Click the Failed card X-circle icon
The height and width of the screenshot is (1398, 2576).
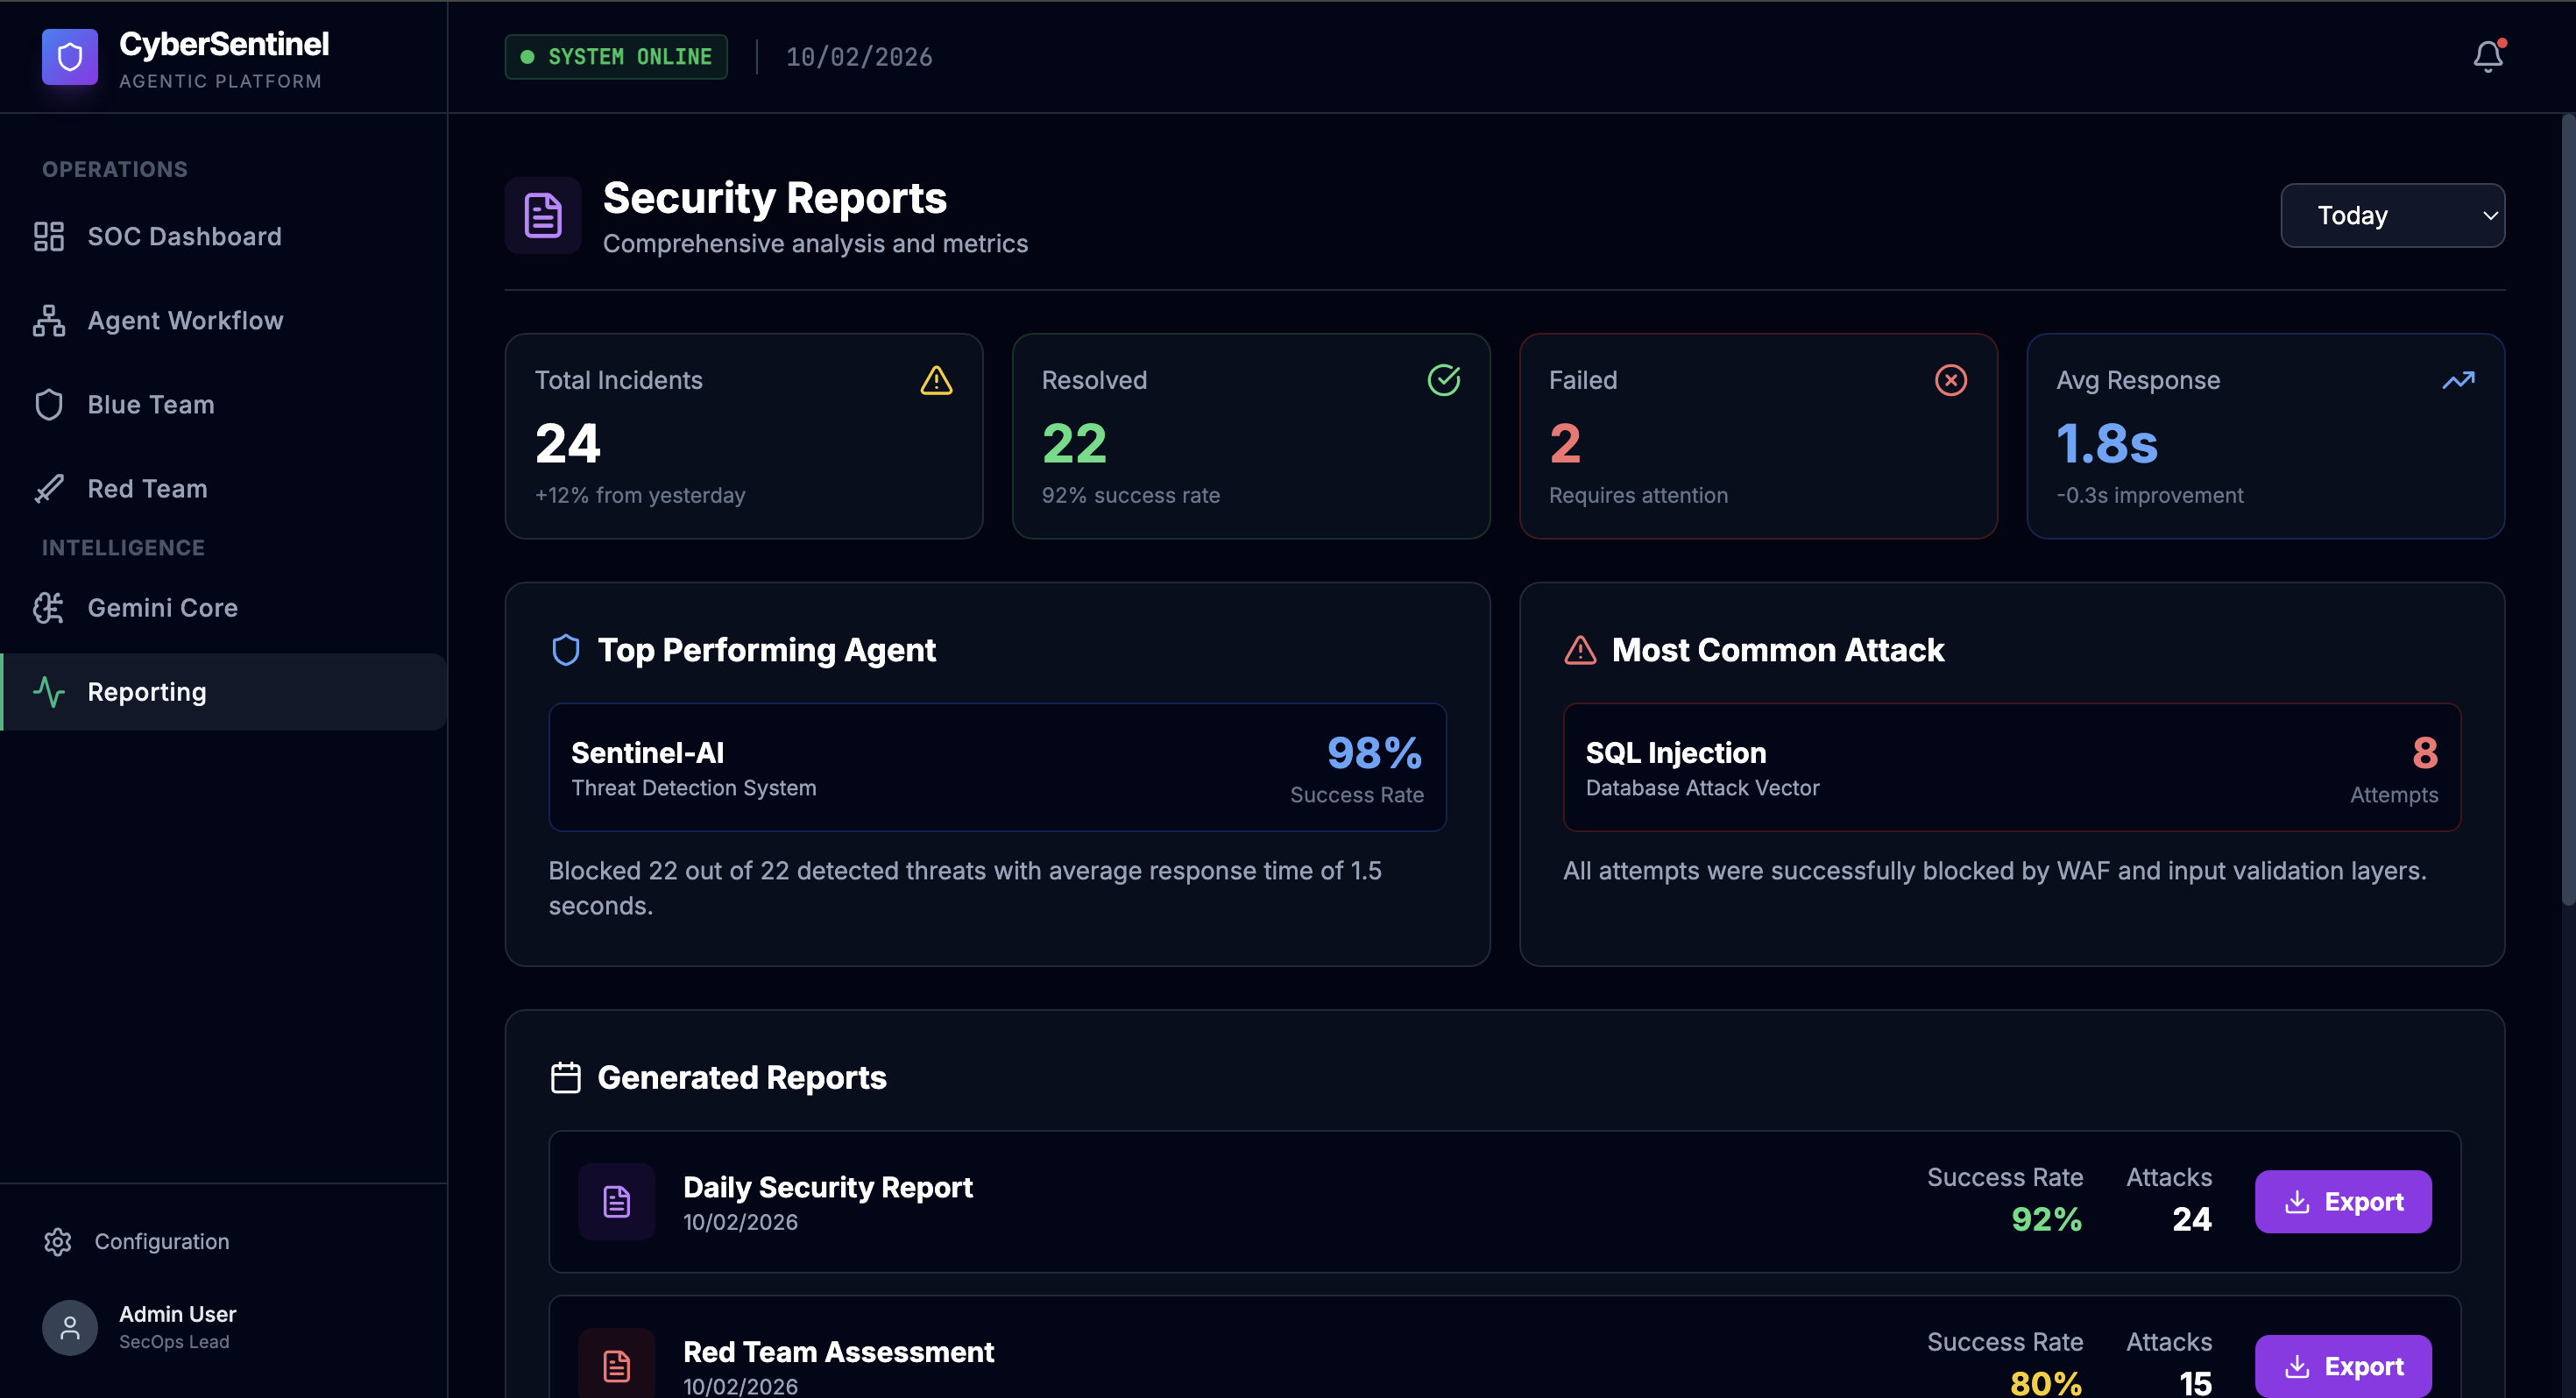coord(1950,380)
